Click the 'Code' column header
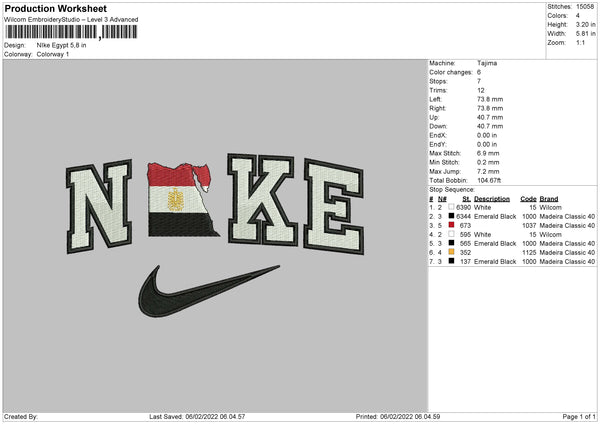Viewport: 600px width, 424px height. [x=528, y=199]
